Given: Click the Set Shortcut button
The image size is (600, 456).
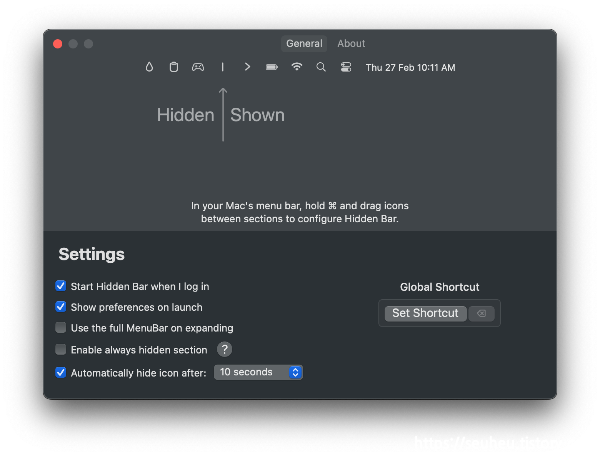Looking at the screenshot, I should click(x=425, y=313).
